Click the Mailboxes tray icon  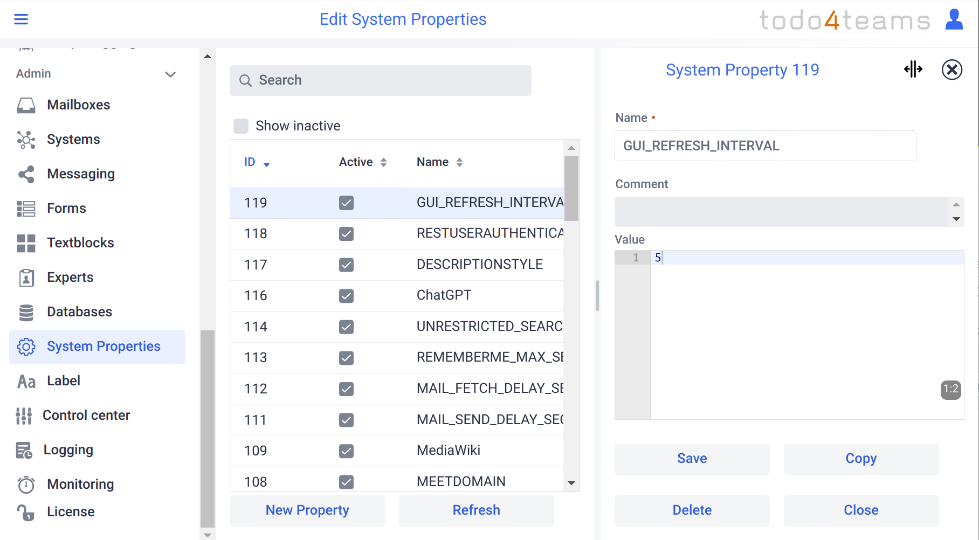click(x=26, y=105)
